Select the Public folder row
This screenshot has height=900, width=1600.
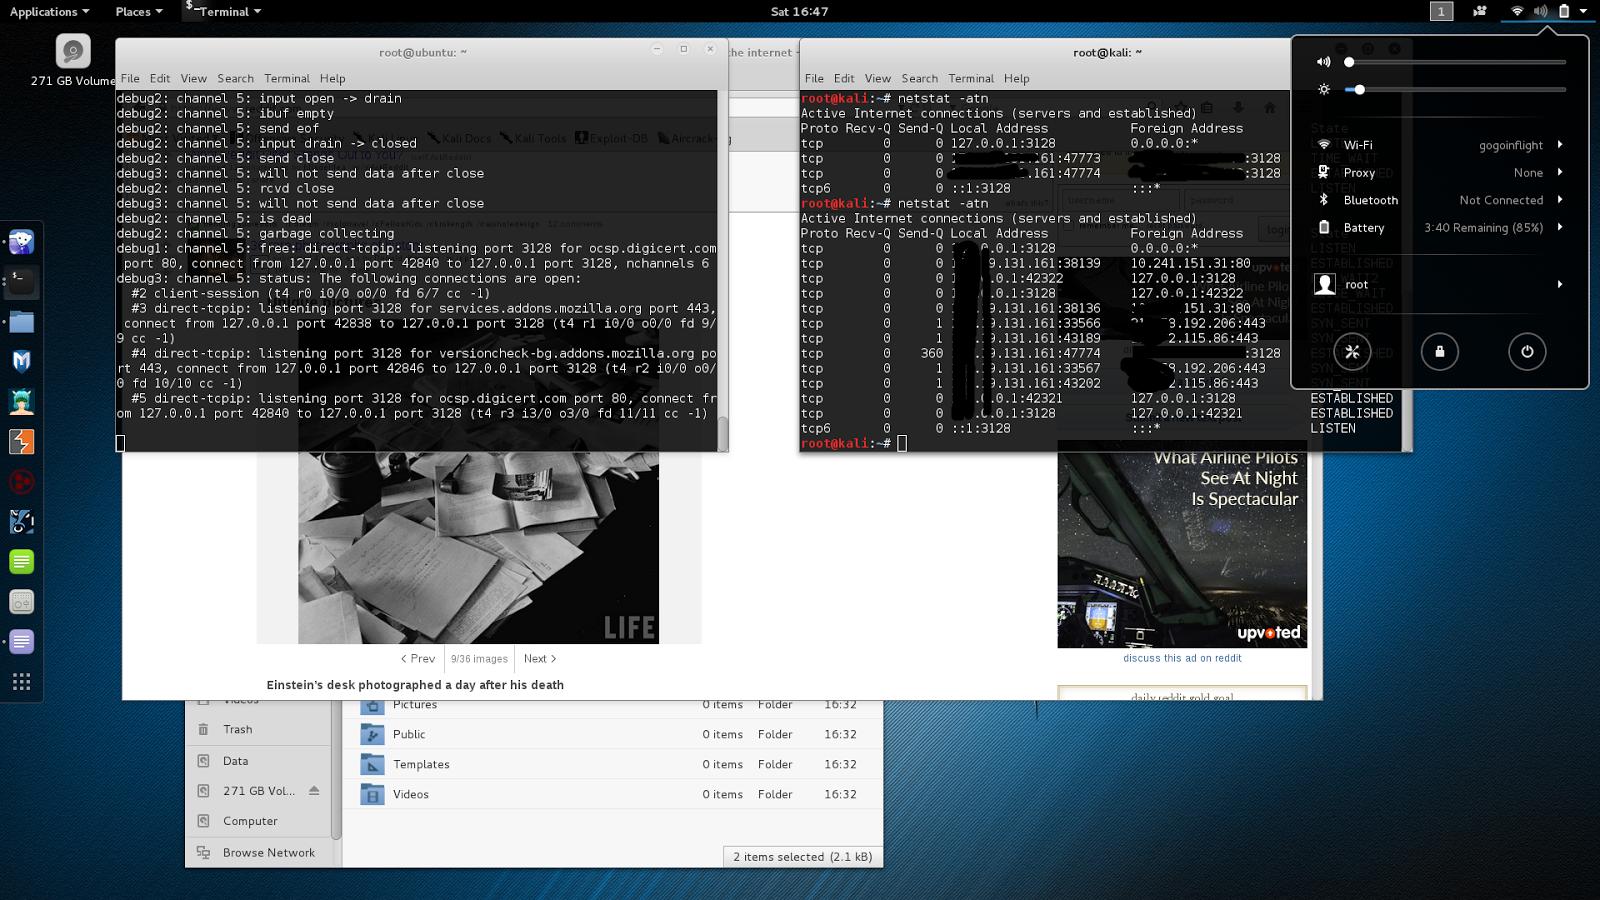click(x=612, y=734)
